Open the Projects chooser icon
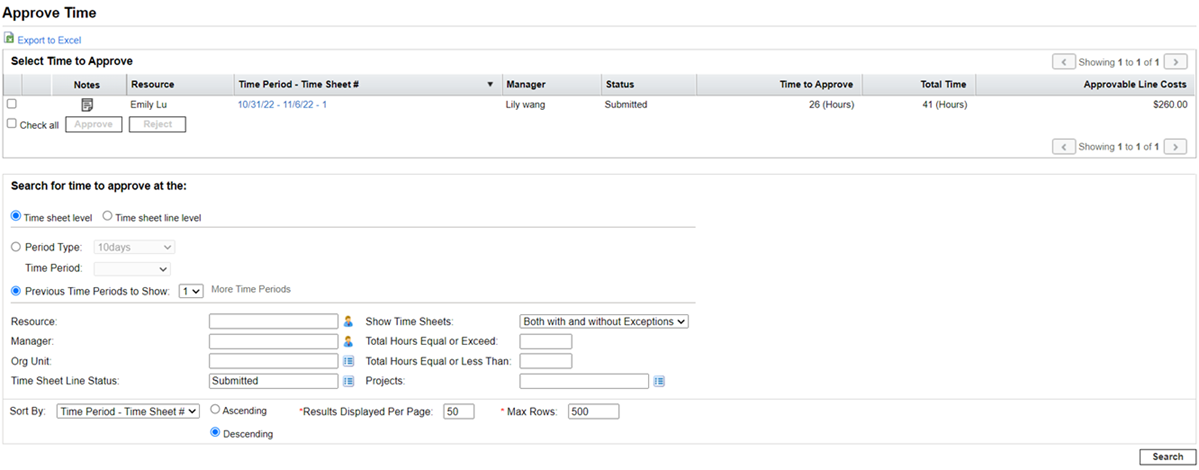1199x470 pixels. (x=660, y=381)
